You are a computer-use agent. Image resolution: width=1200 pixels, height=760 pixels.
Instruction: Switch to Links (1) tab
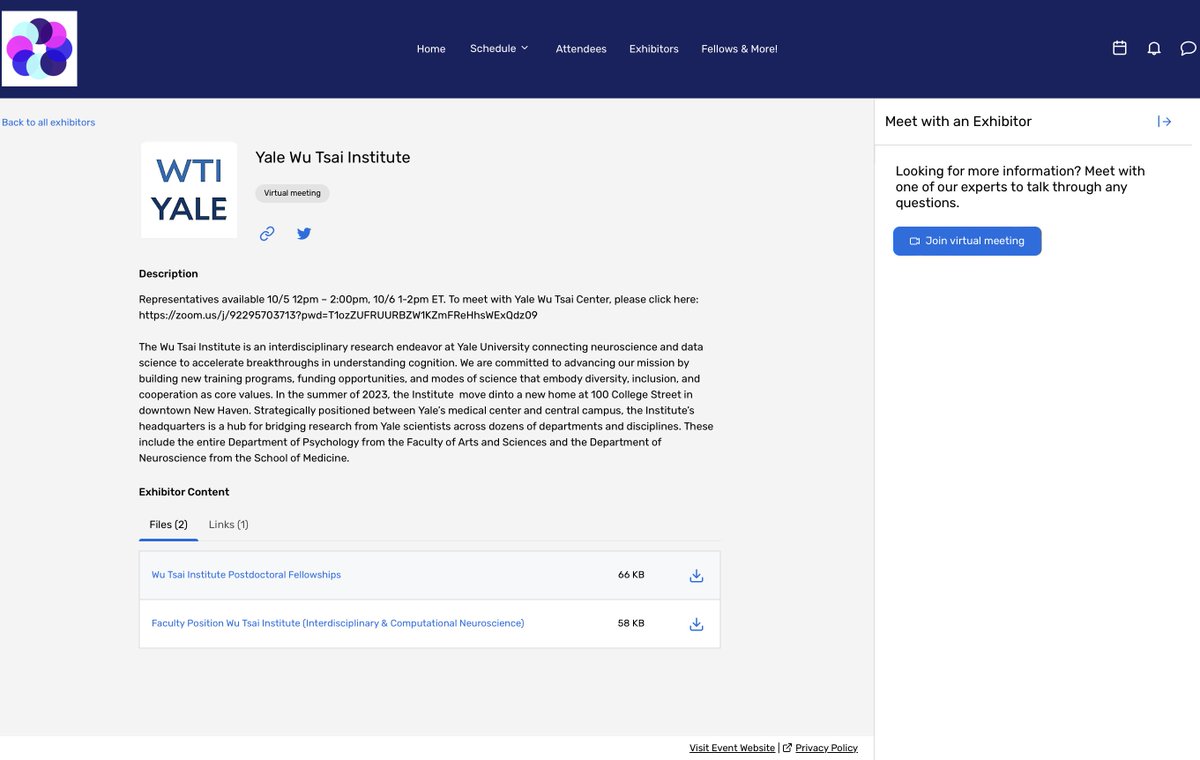point(228,524)
